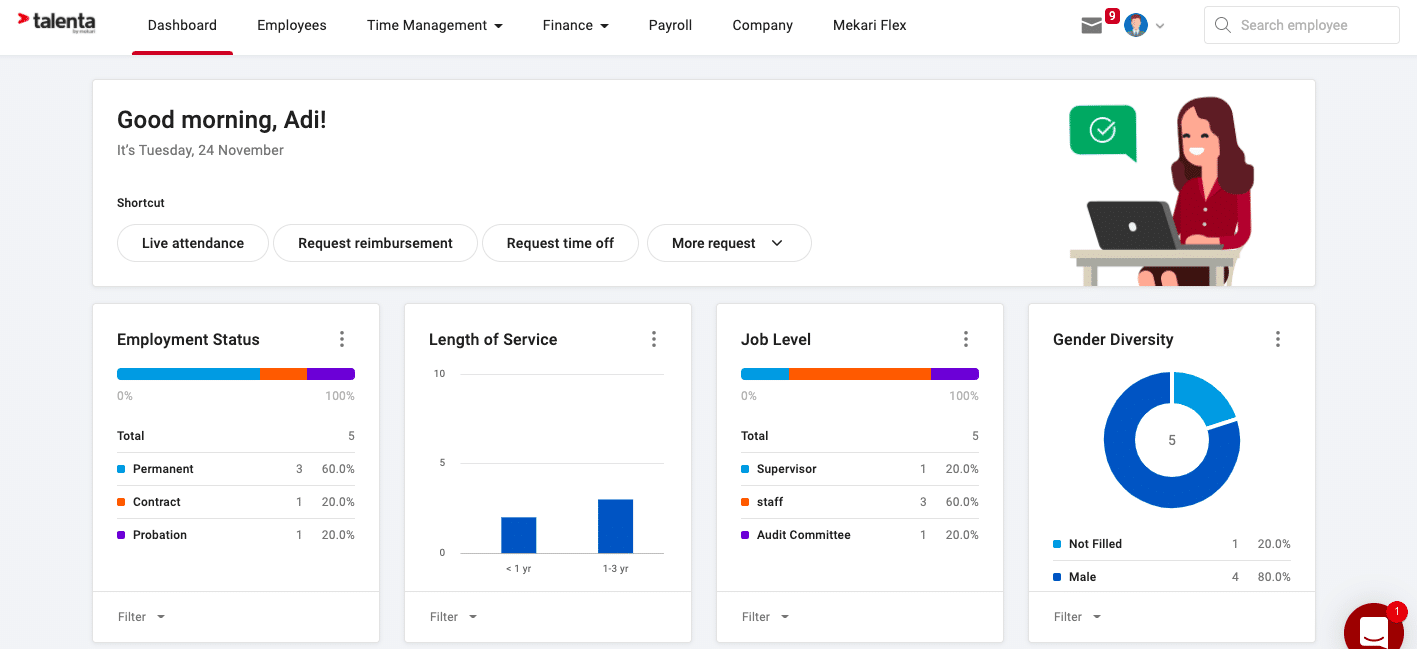Expand the More request dropdown
The height and width of the screenshot is (649, 1417).
pyautogui.click(x=728, y=243)
